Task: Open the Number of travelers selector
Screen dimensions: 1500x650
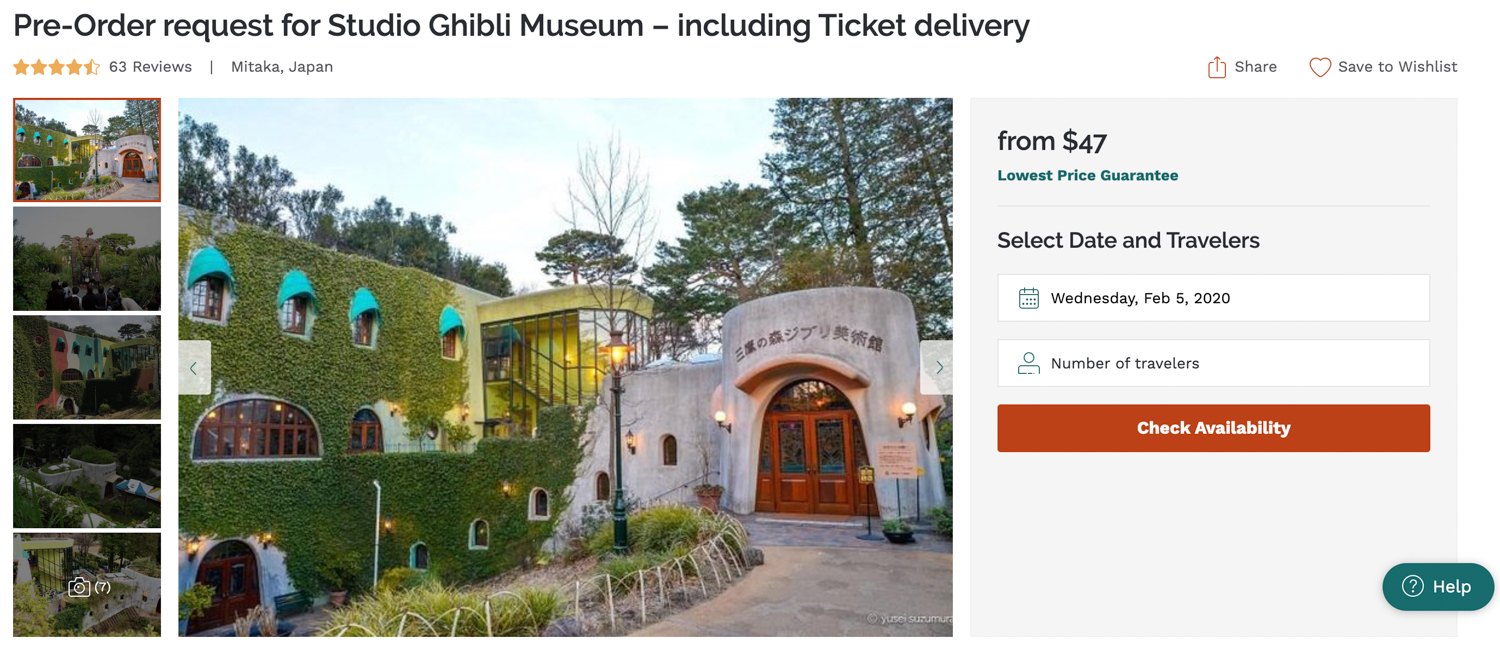Action: (x=1213, y=363)
